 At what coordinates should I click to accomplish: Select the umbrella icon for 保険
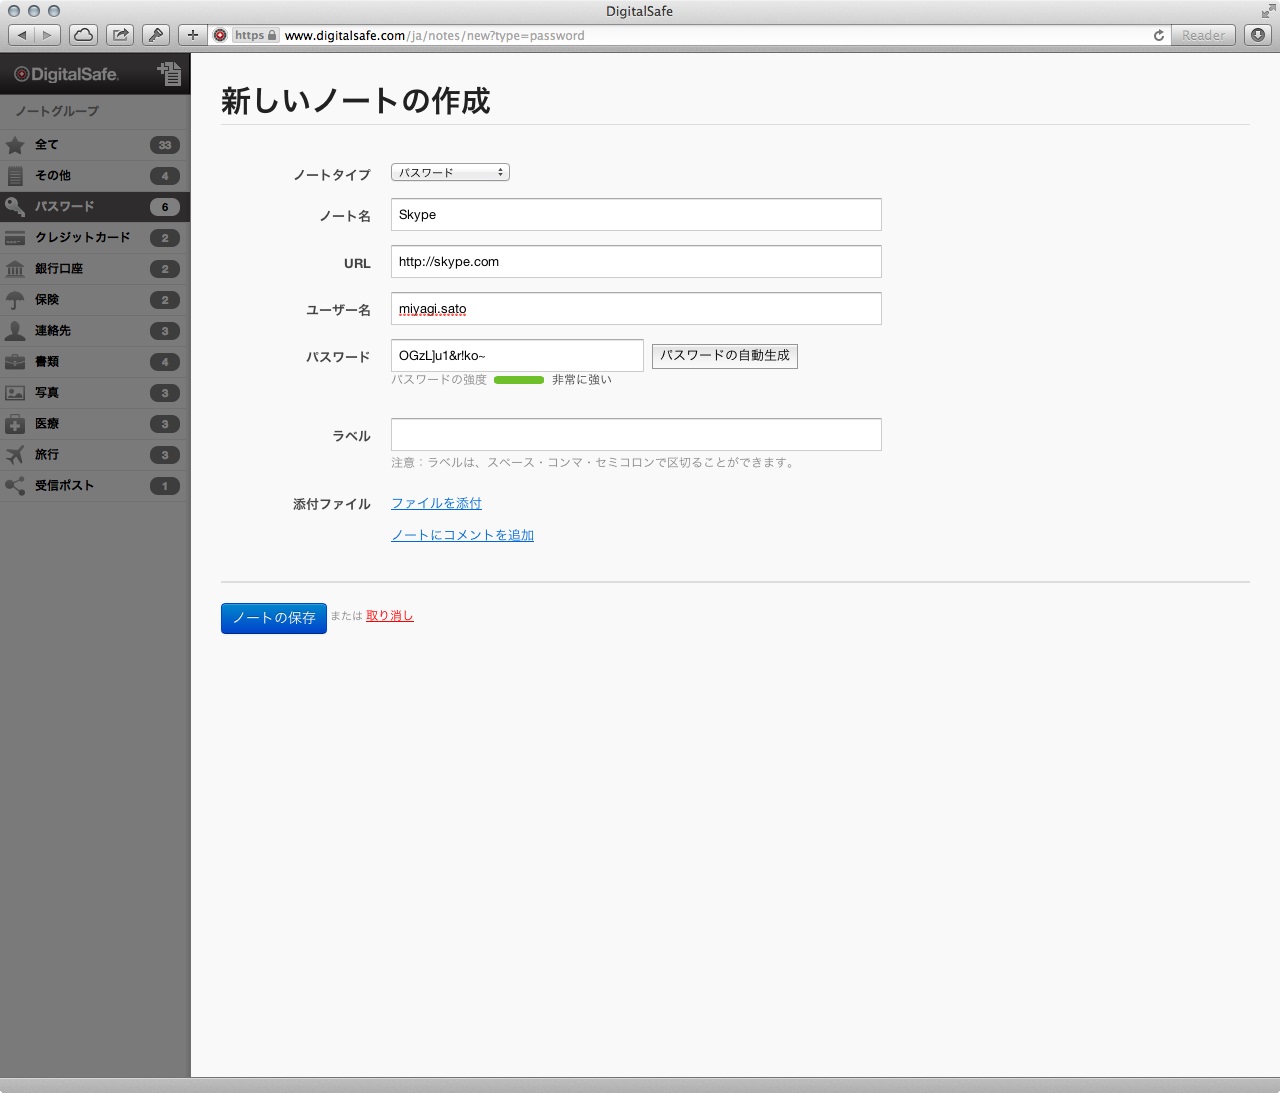tap(15, 300)
